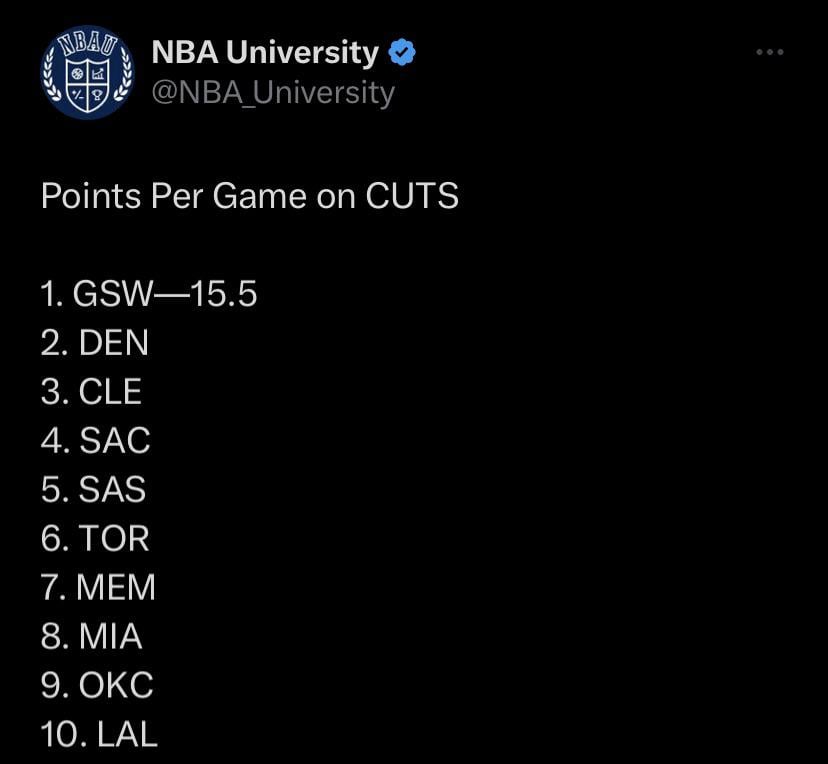The width and height of the screenshot is (828, 764).
Task: Click the SAC entry in the list
Action: tap(96, 441)
